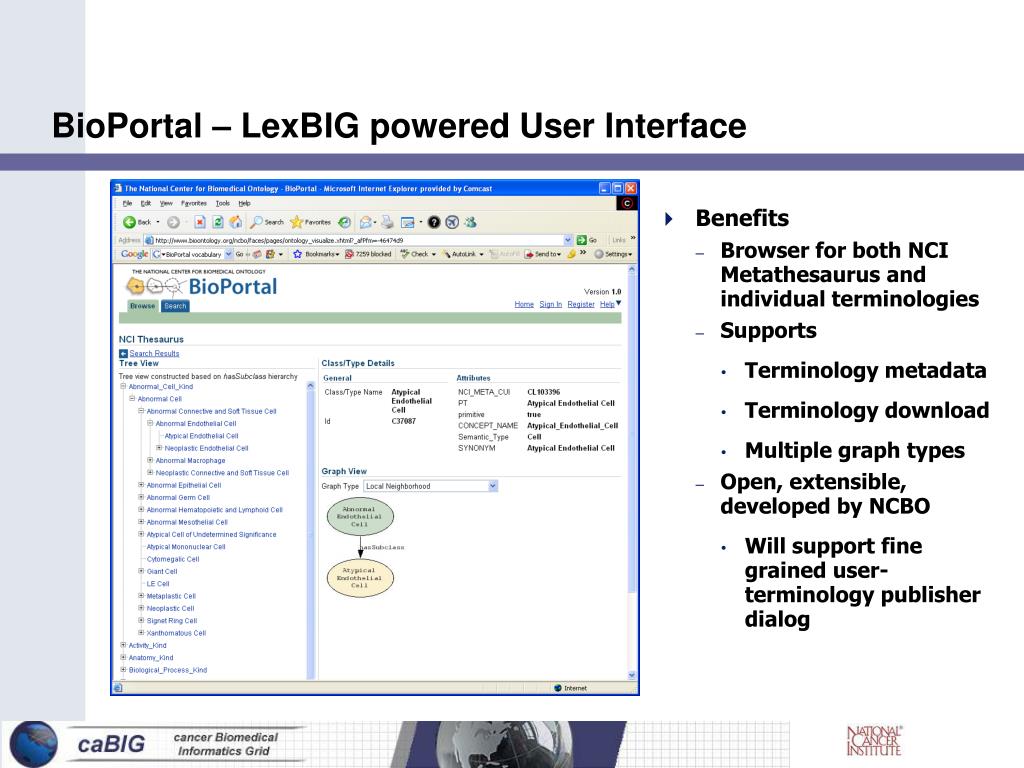1024x768 pixels.
Task: Click the green Refresh page icon
Action: pyautogui.click(x=218, y=223)
